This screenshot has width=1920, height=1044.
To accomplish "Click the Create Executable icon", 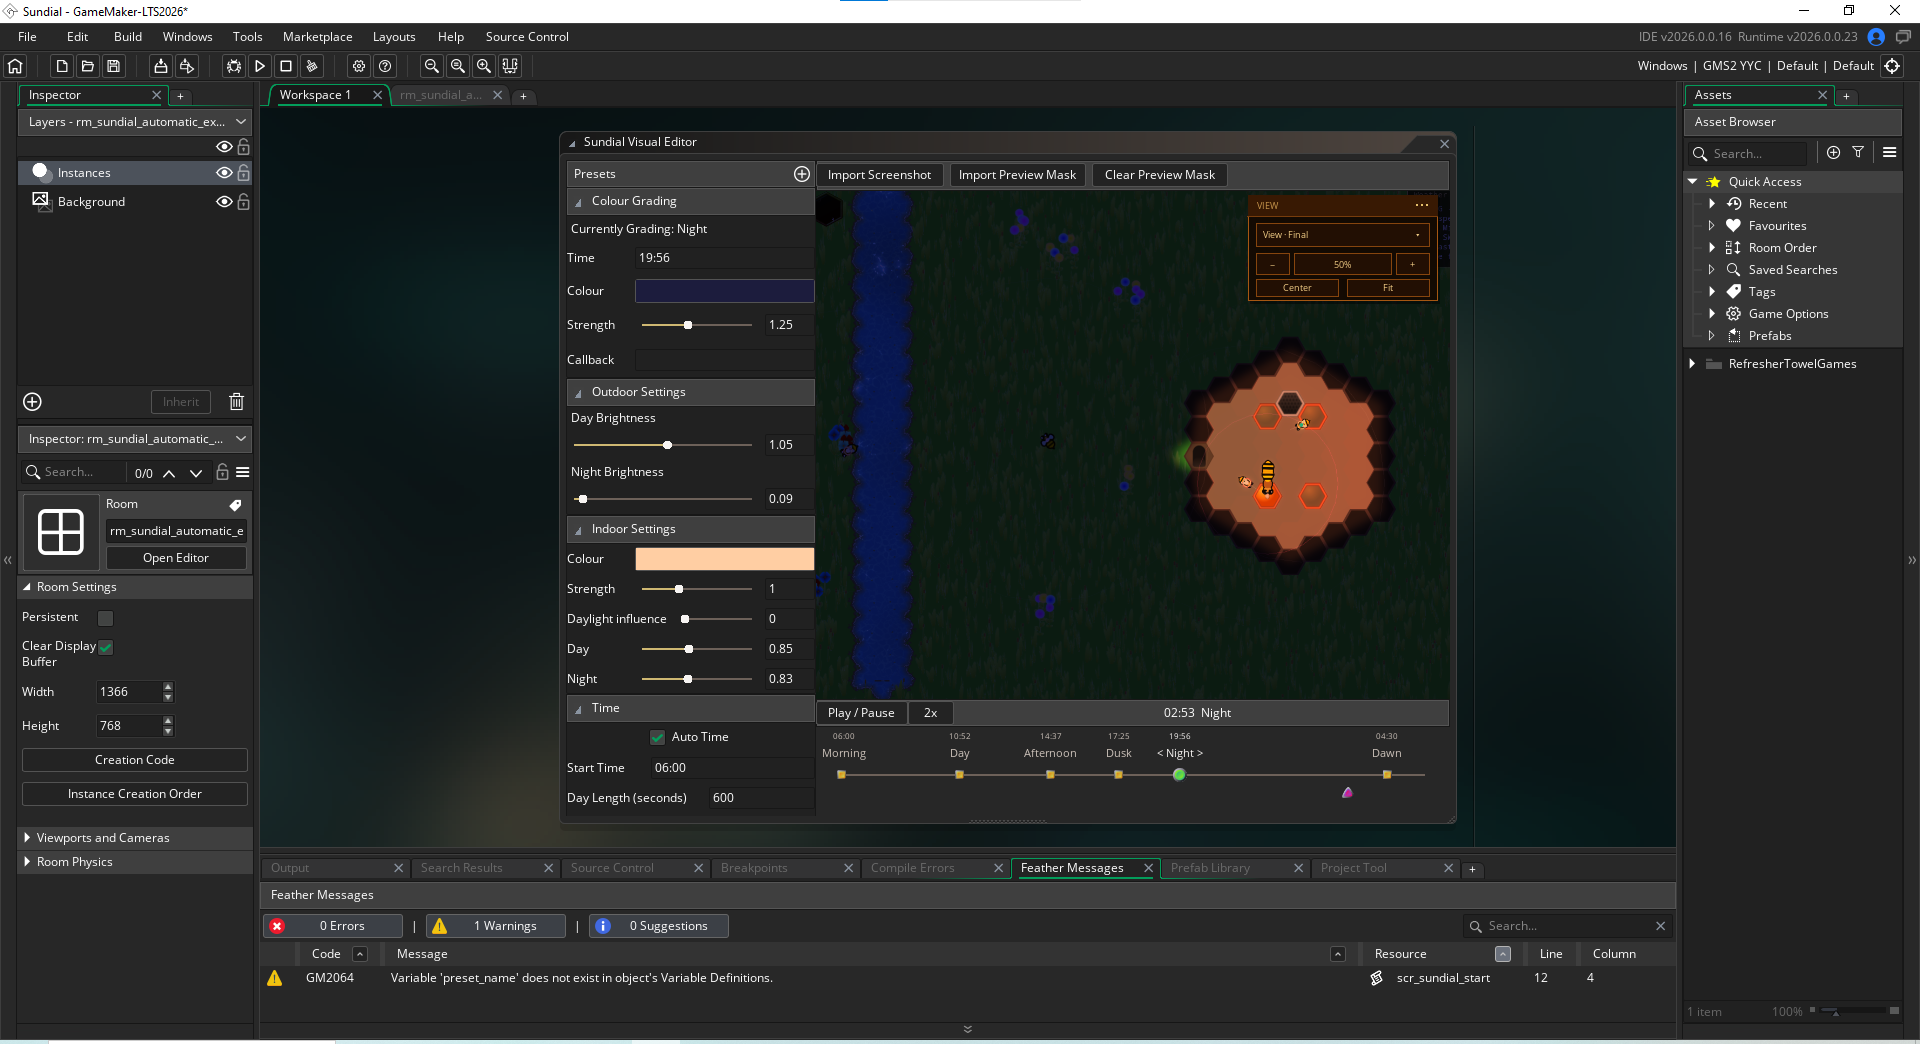I will (160, 66).
